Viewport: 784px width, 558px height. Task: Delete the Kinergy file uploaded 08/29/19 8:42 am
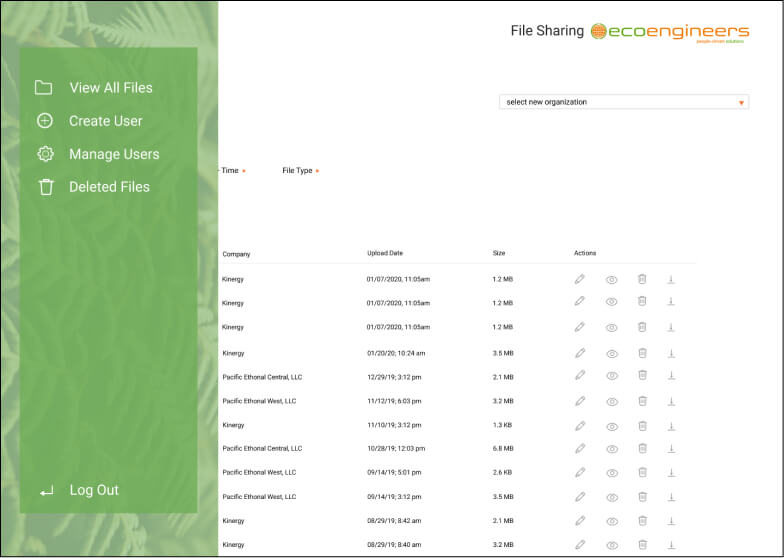click(642, 520)
